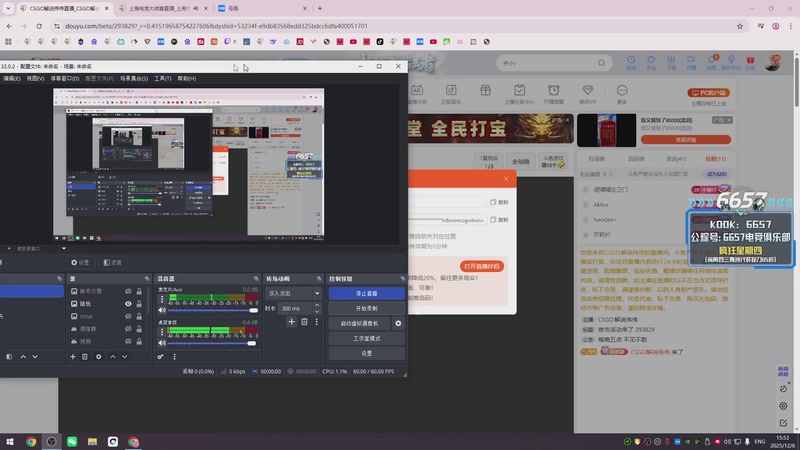Delete the scene transition with trash icon

(304, 321)
